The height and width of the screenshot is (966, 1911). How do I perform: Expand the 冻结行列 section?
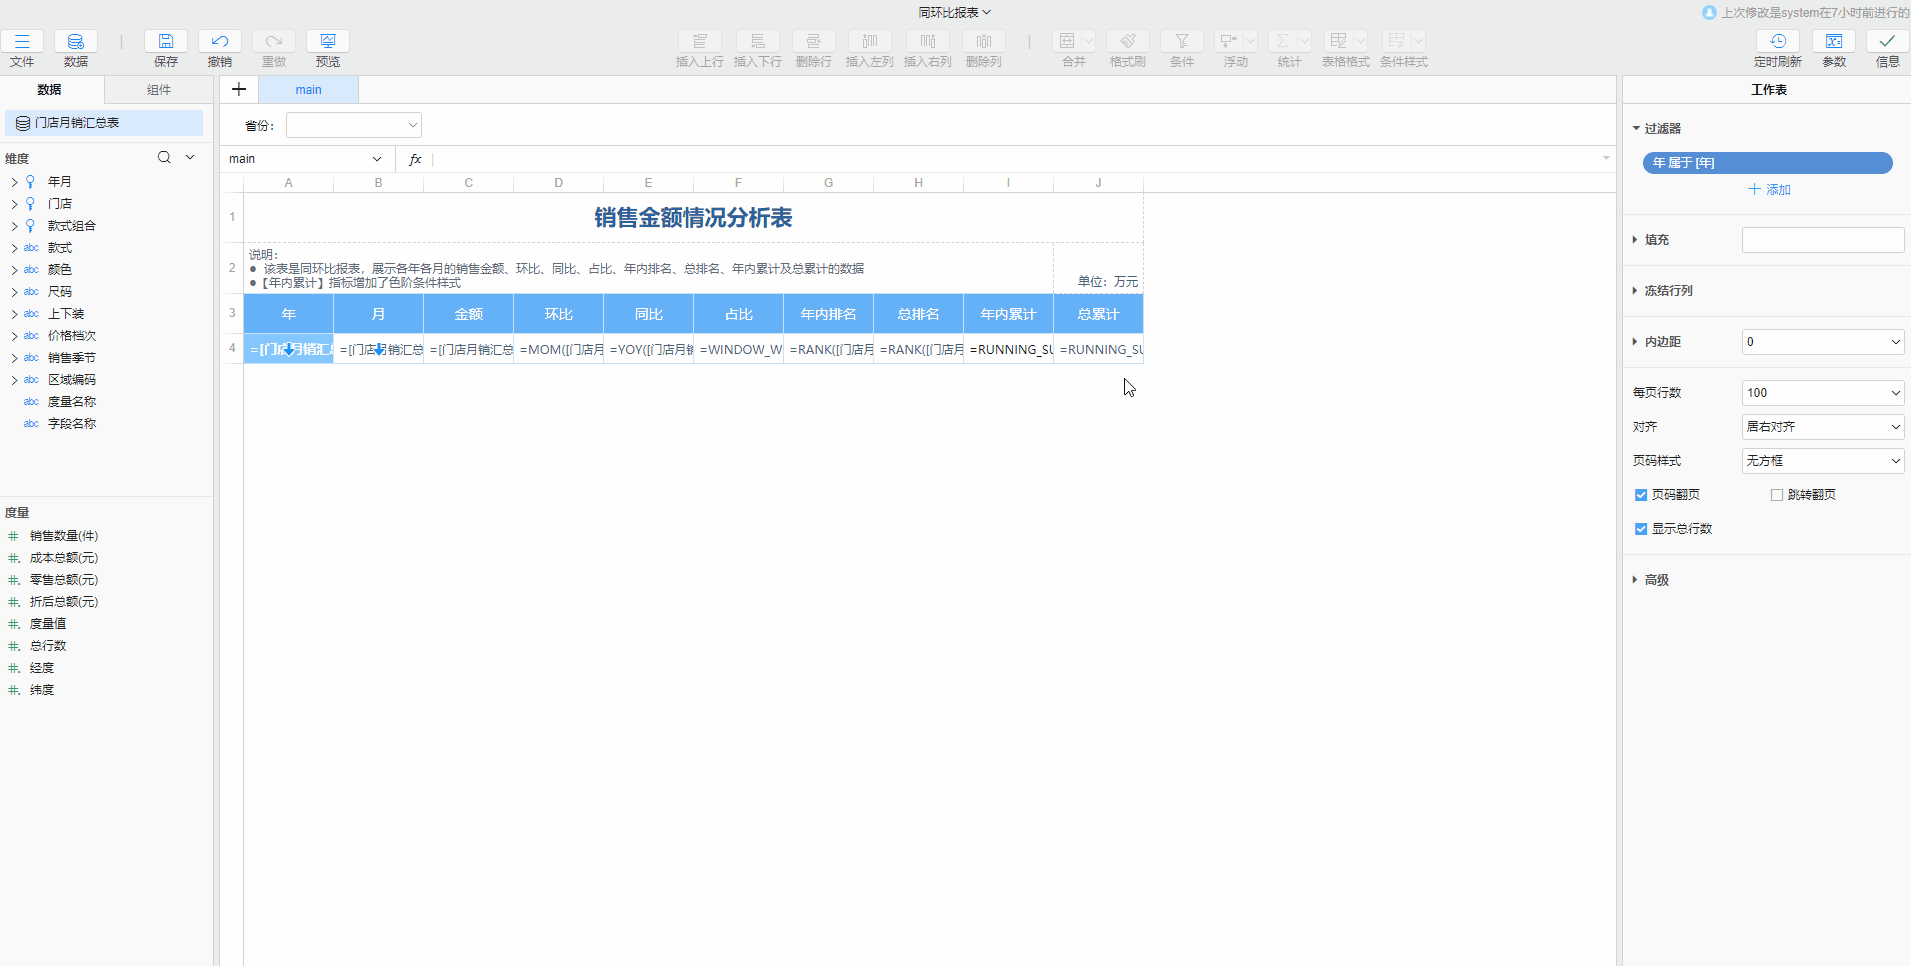click(x=1668, y=291)
